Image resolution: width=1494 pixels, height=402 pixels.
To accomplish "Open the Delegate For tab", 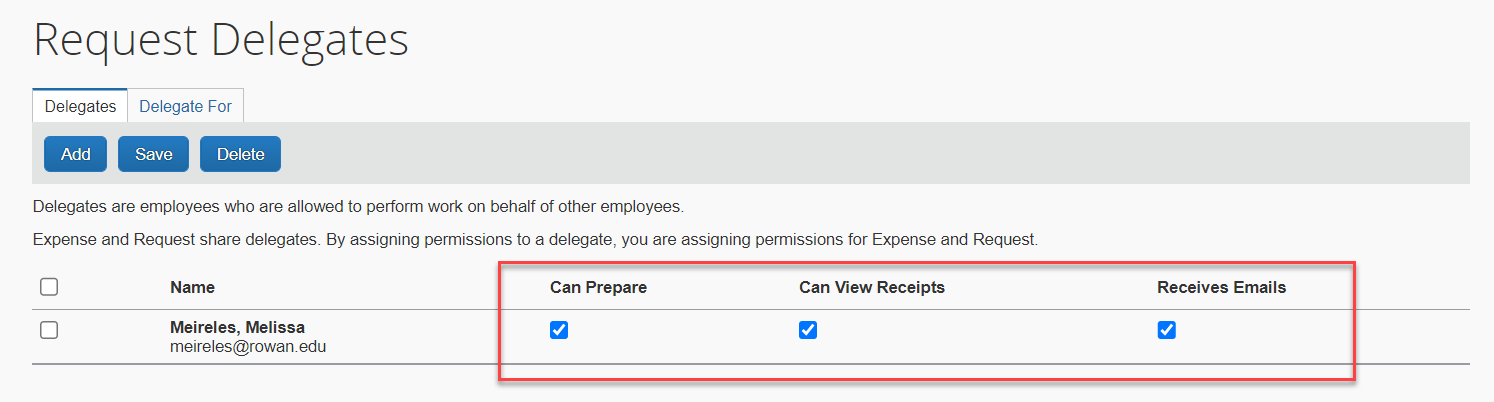I will coord(185,106).
